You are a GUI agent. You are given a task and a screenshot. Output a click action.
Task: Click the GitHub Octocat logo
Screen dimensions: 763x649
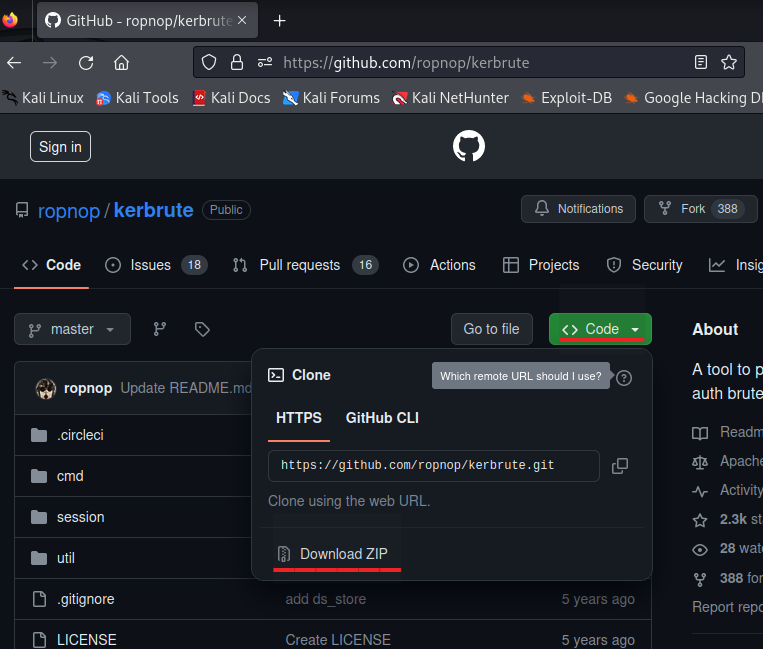(469, 145)
